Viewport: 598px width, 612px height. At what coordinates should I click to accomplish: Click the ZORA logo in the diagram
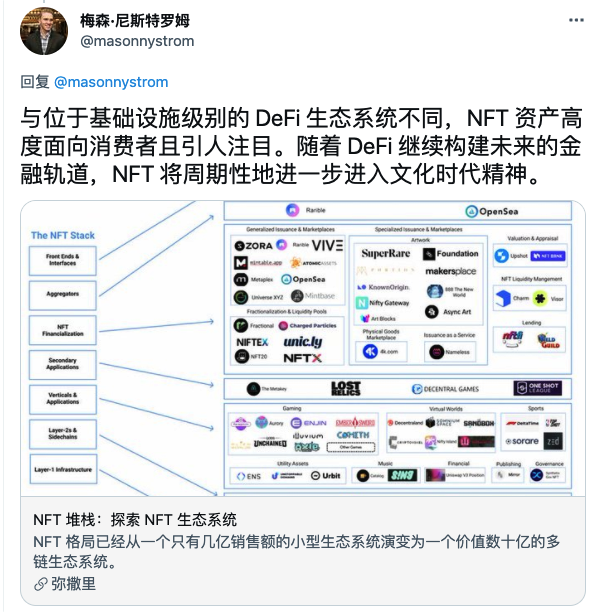point(253,246)
